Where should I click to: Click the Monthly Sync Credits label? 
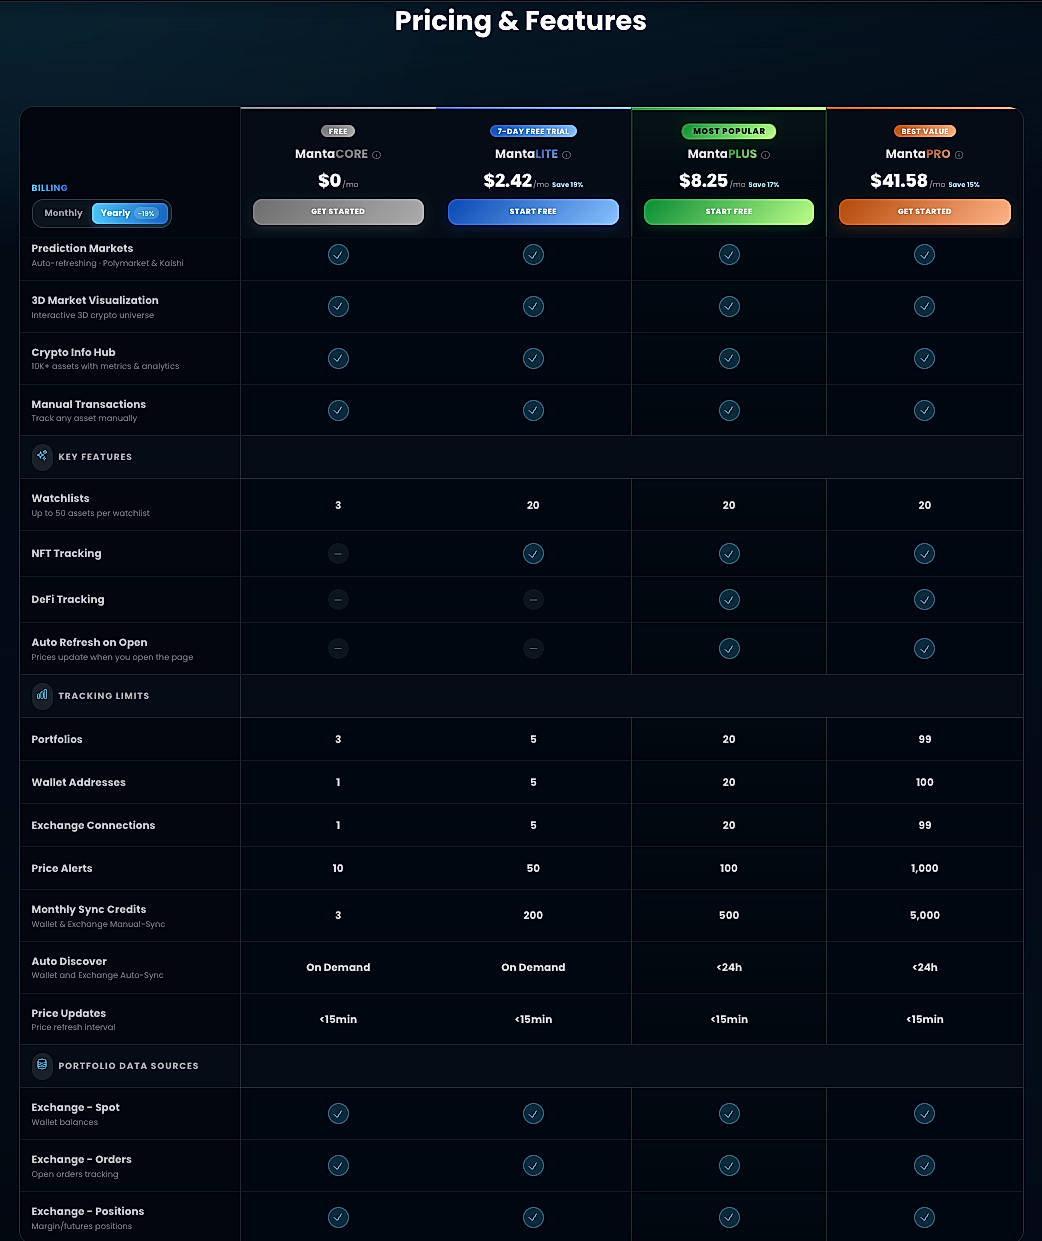pos(89,909)
